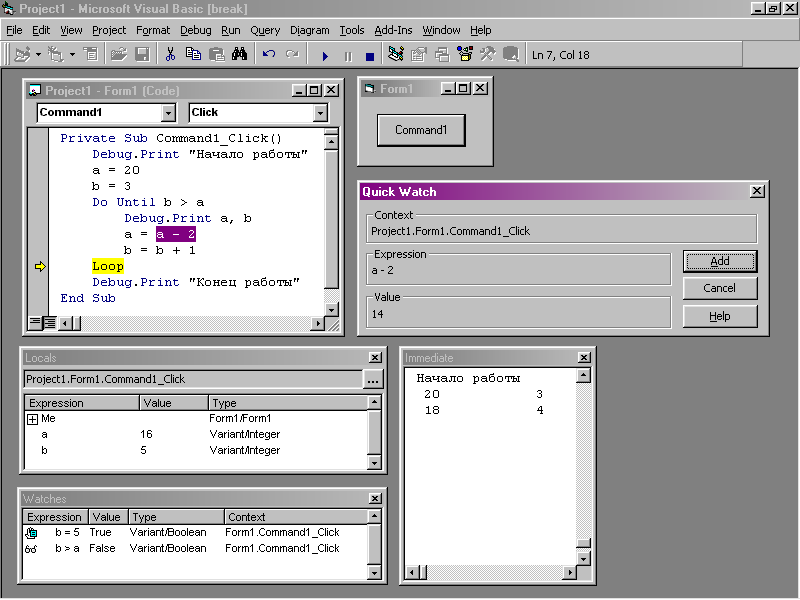This screenshot has width=800, height=600.
Task: Continue execution with the Start button
Action: (325, 56)
